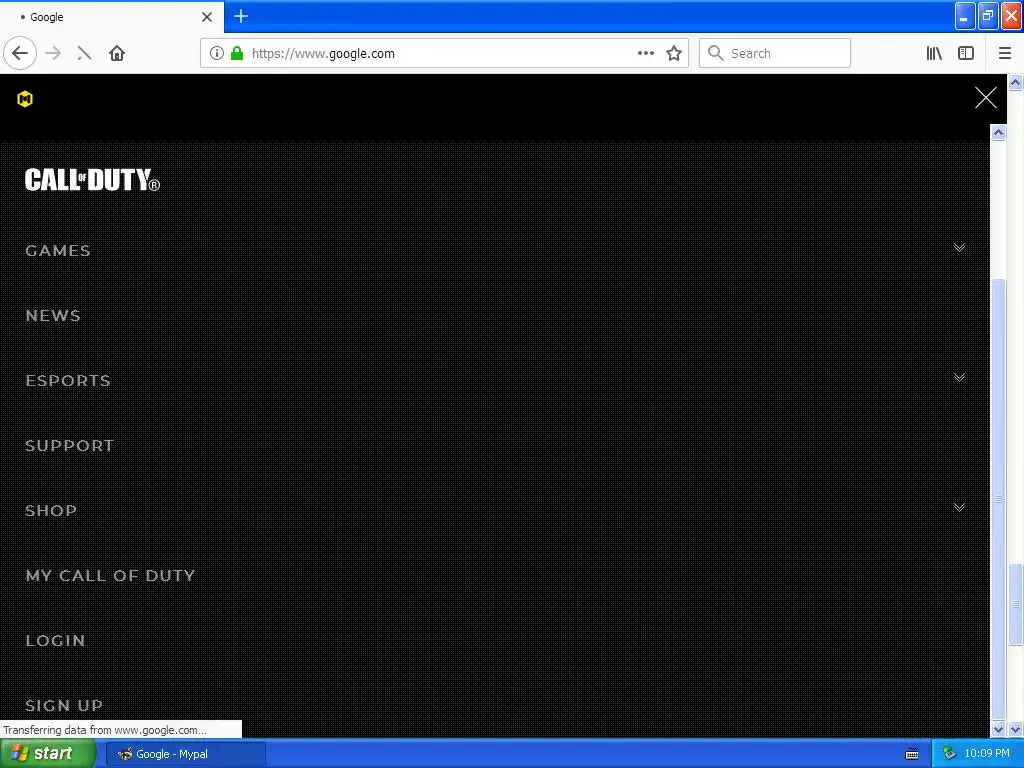Open the hamburger application menu
Viewport: 1024px width, 768px height.
click(1004, 54)
